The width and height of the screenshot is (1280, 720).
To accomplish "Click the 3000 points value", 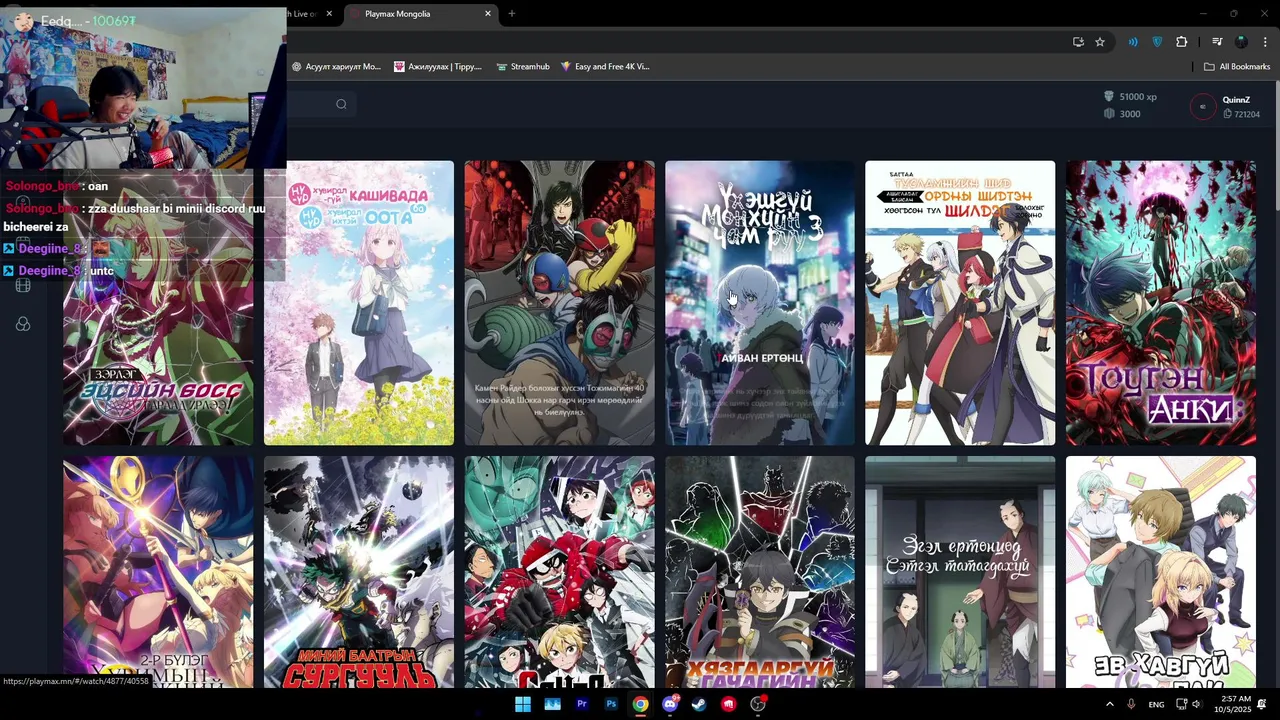I will (1130, 114).
